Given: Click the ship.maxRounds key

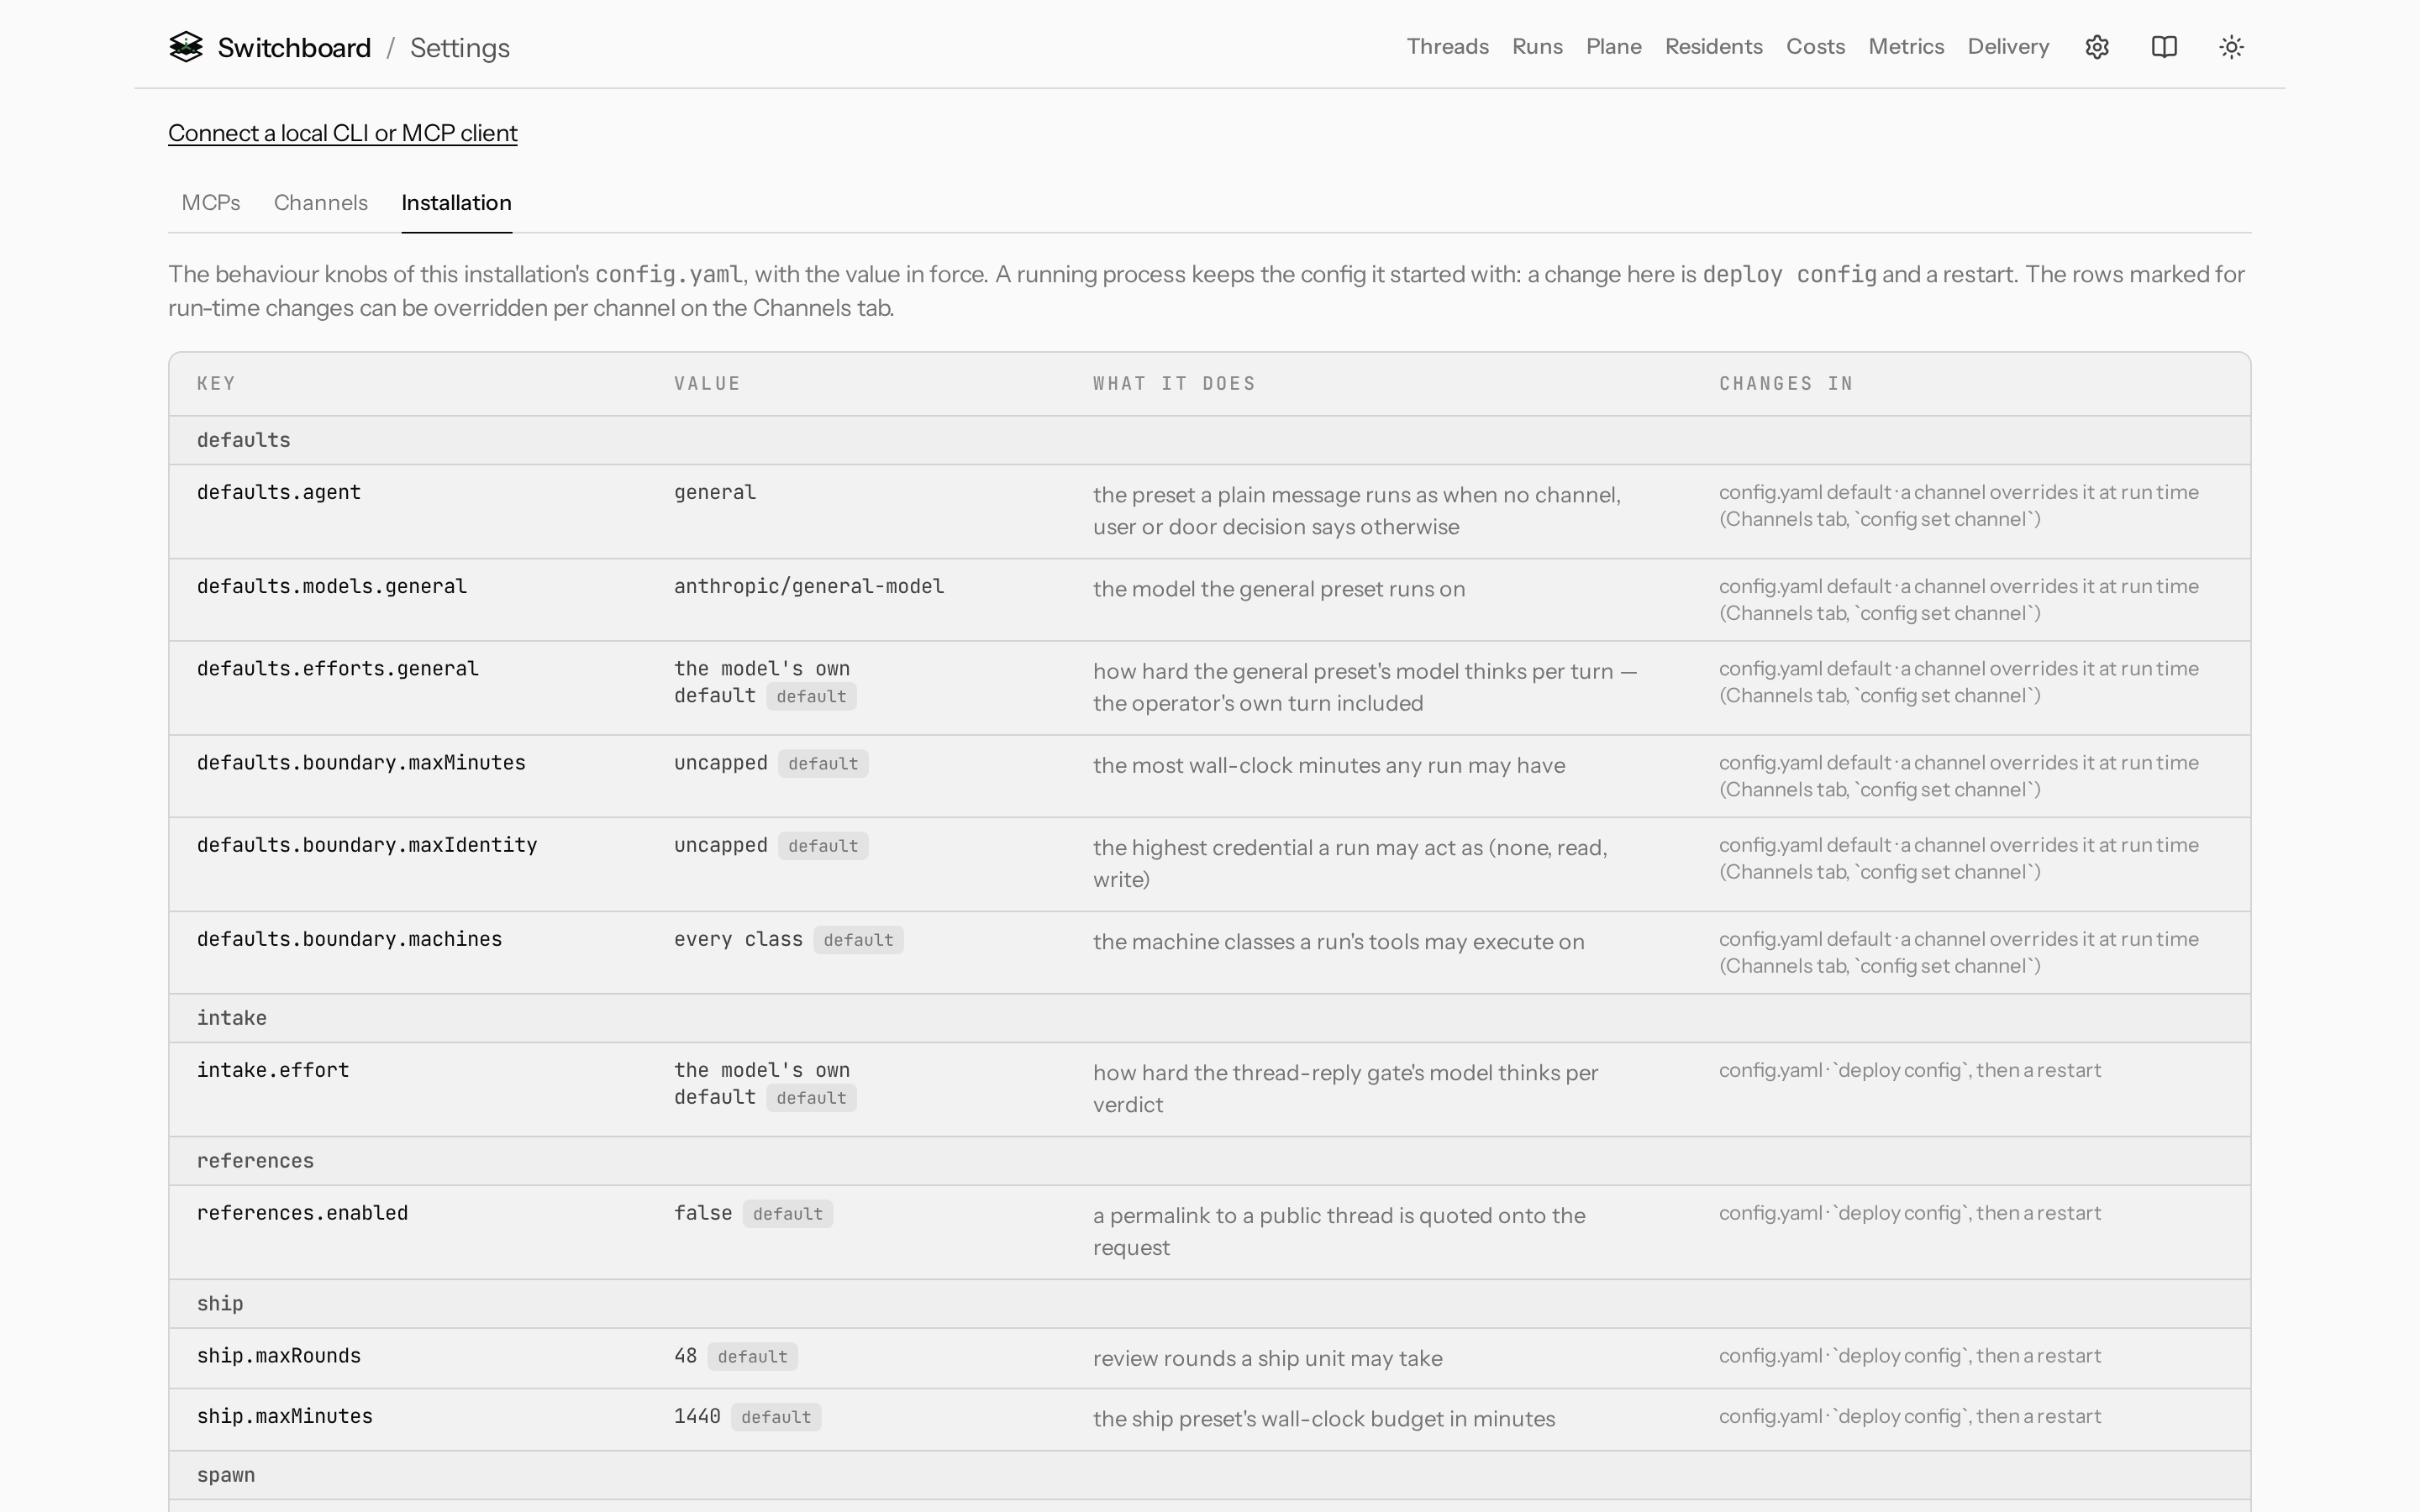Looking at the screenshot, I should pyautogui.click(x=279, y=1356).
